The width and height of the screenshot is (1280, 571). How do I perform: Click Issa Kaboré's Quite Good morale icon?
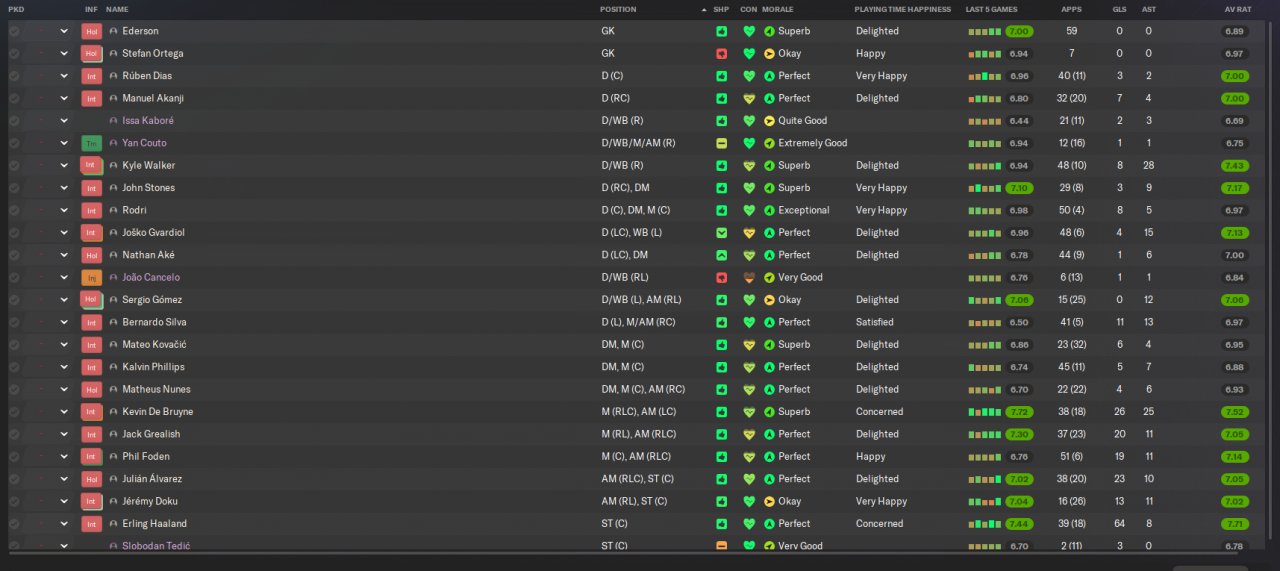(x=769, y=121)
